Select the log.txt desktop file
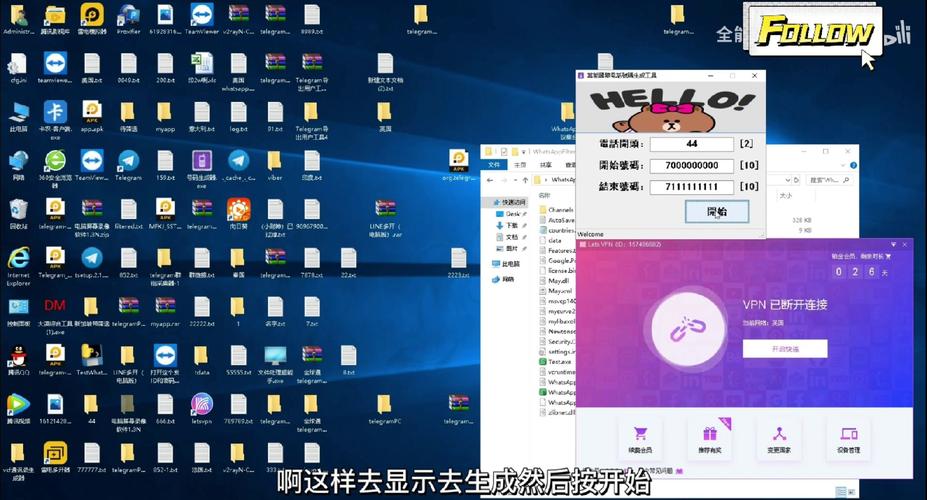The image size is (927, 500). click(x=239, y=117)
